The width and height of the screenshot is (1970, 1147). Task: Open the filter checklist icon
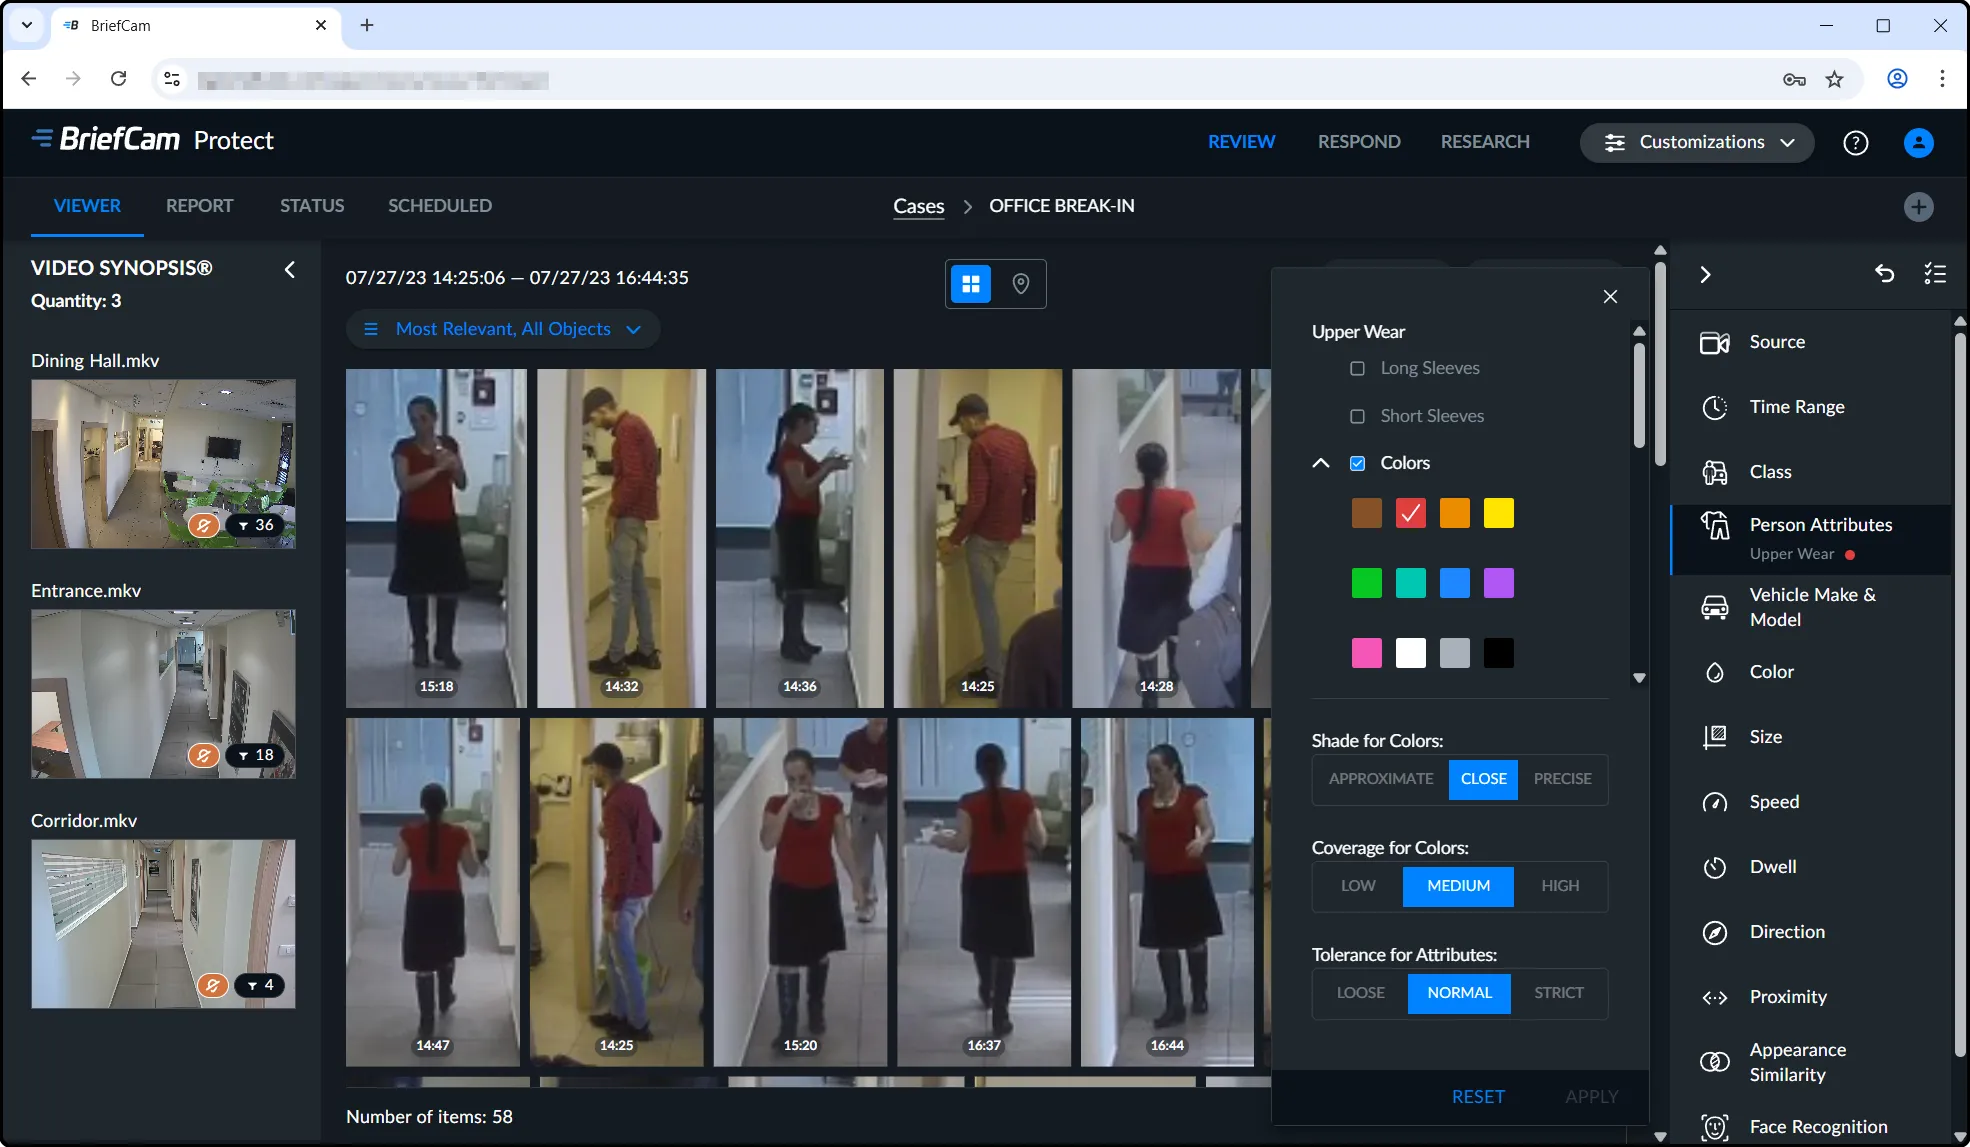coord(1934,274)
